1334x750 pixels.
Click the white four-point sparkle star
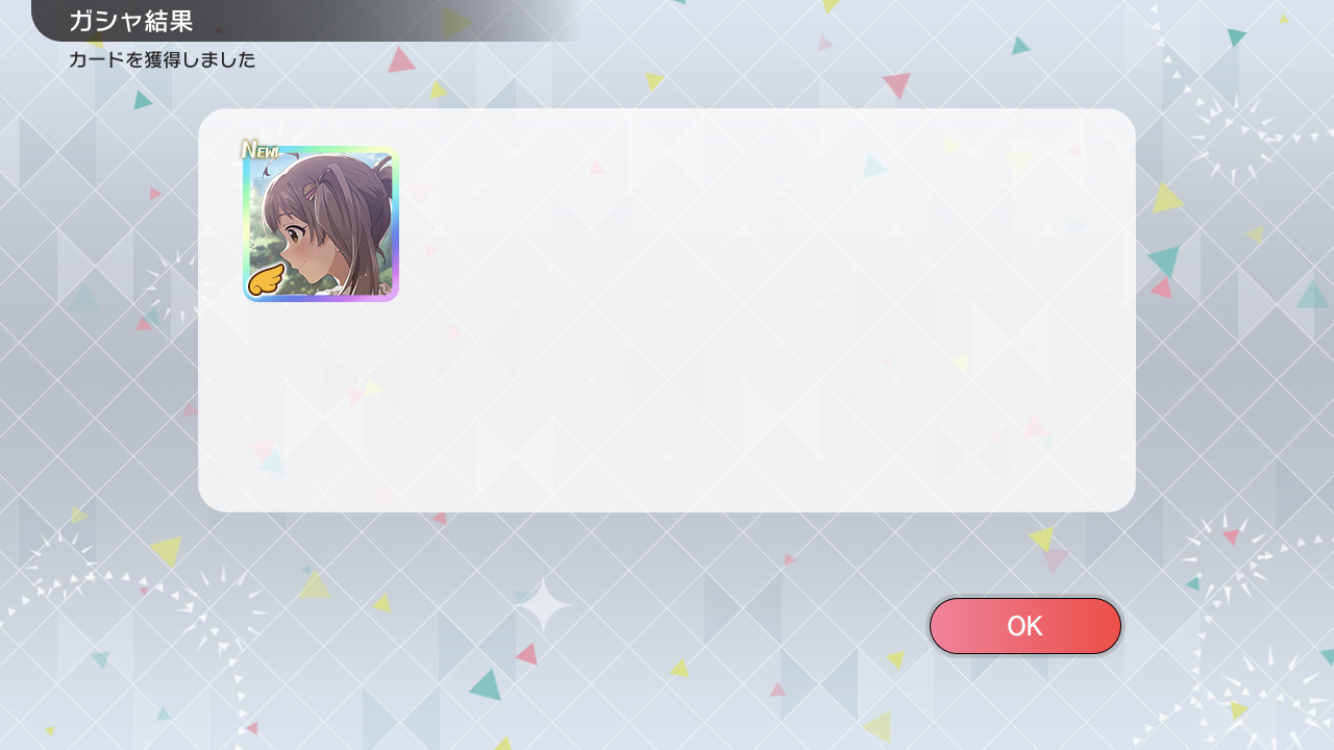(543, 606)
